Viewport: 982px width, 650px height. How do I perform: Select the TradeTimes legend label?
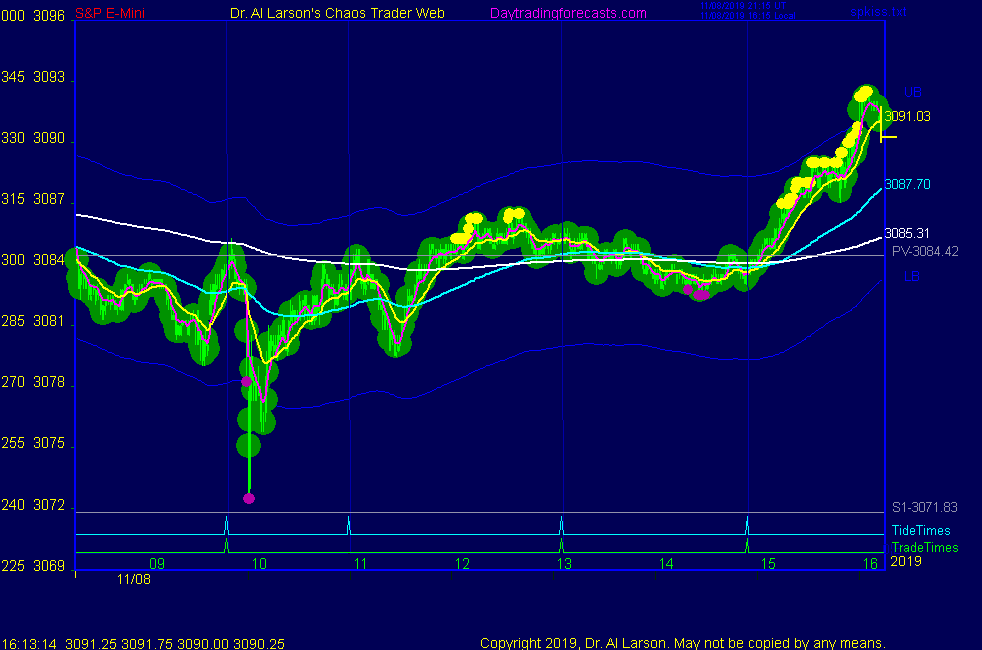tap(924, 547)
